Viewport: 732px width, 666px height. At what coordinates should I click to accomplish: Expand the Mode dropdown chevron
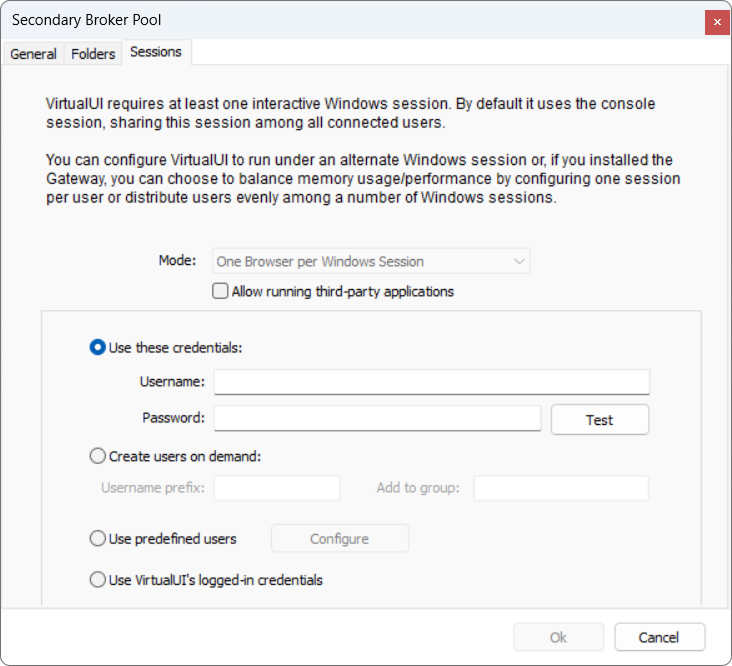519,261
